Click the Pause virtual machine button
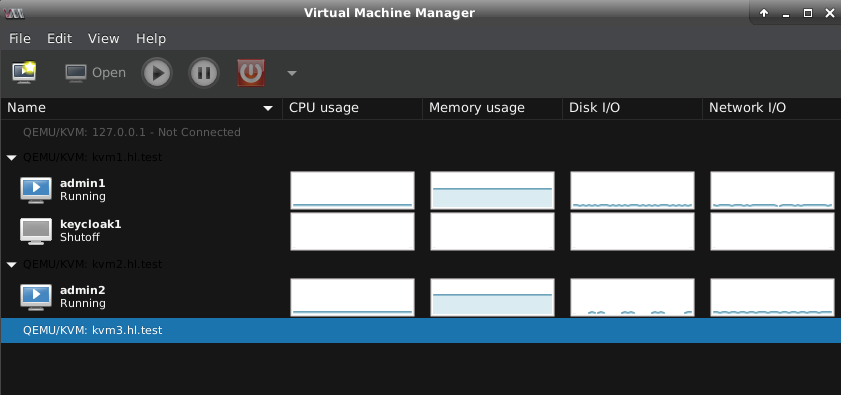This screenshot has width=841, height=395. click(x=204, y=72)
